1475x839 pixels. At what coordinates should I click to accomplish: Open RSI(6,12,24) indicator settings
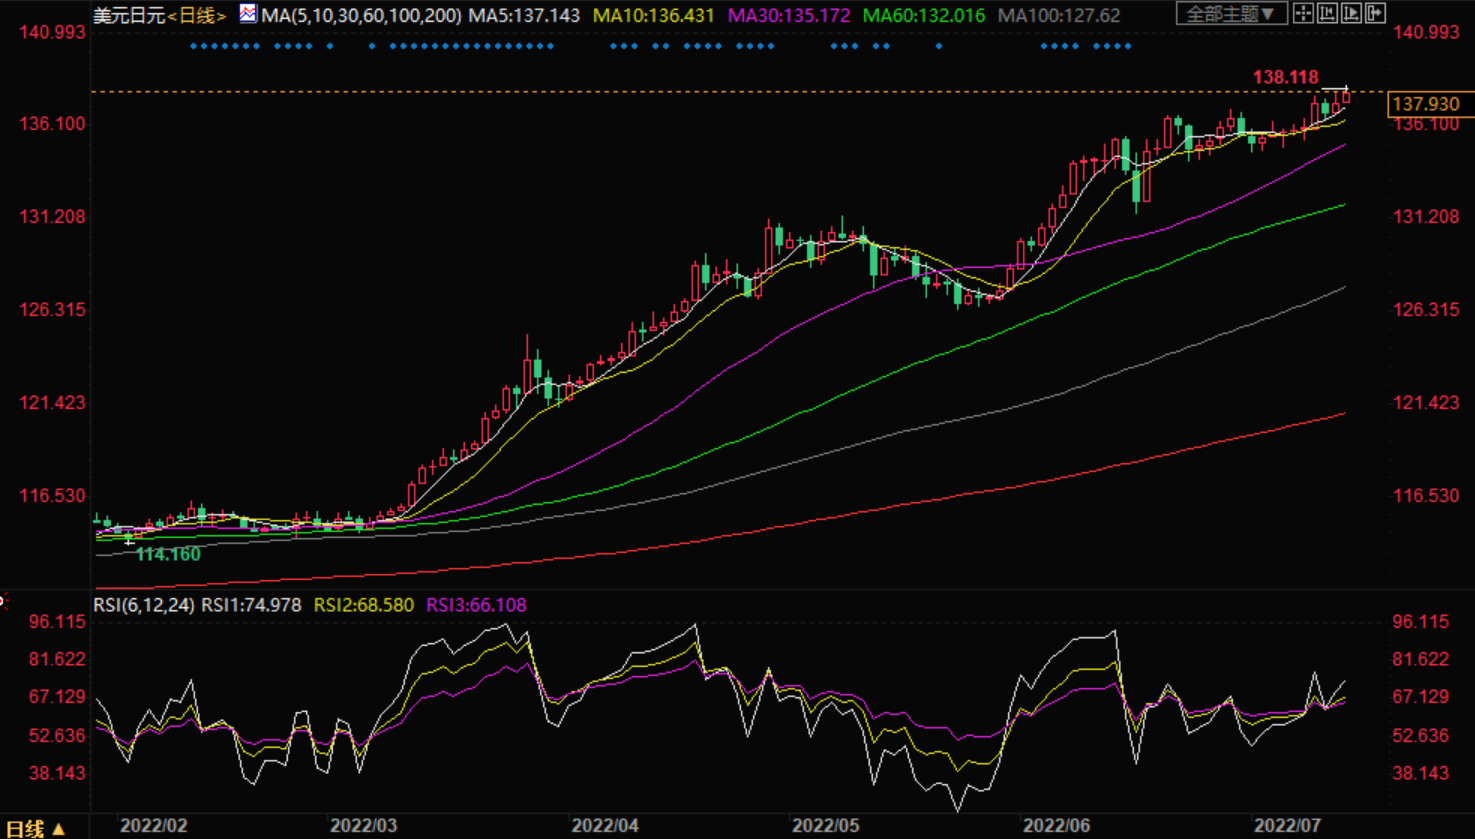click(x=144, y=605)
